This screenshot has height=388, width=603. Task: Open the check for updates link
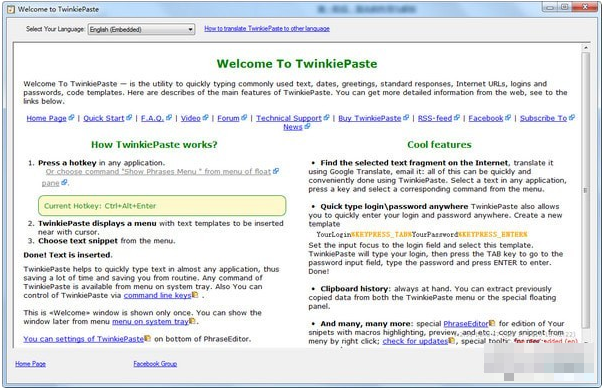[x=415, y=341]
